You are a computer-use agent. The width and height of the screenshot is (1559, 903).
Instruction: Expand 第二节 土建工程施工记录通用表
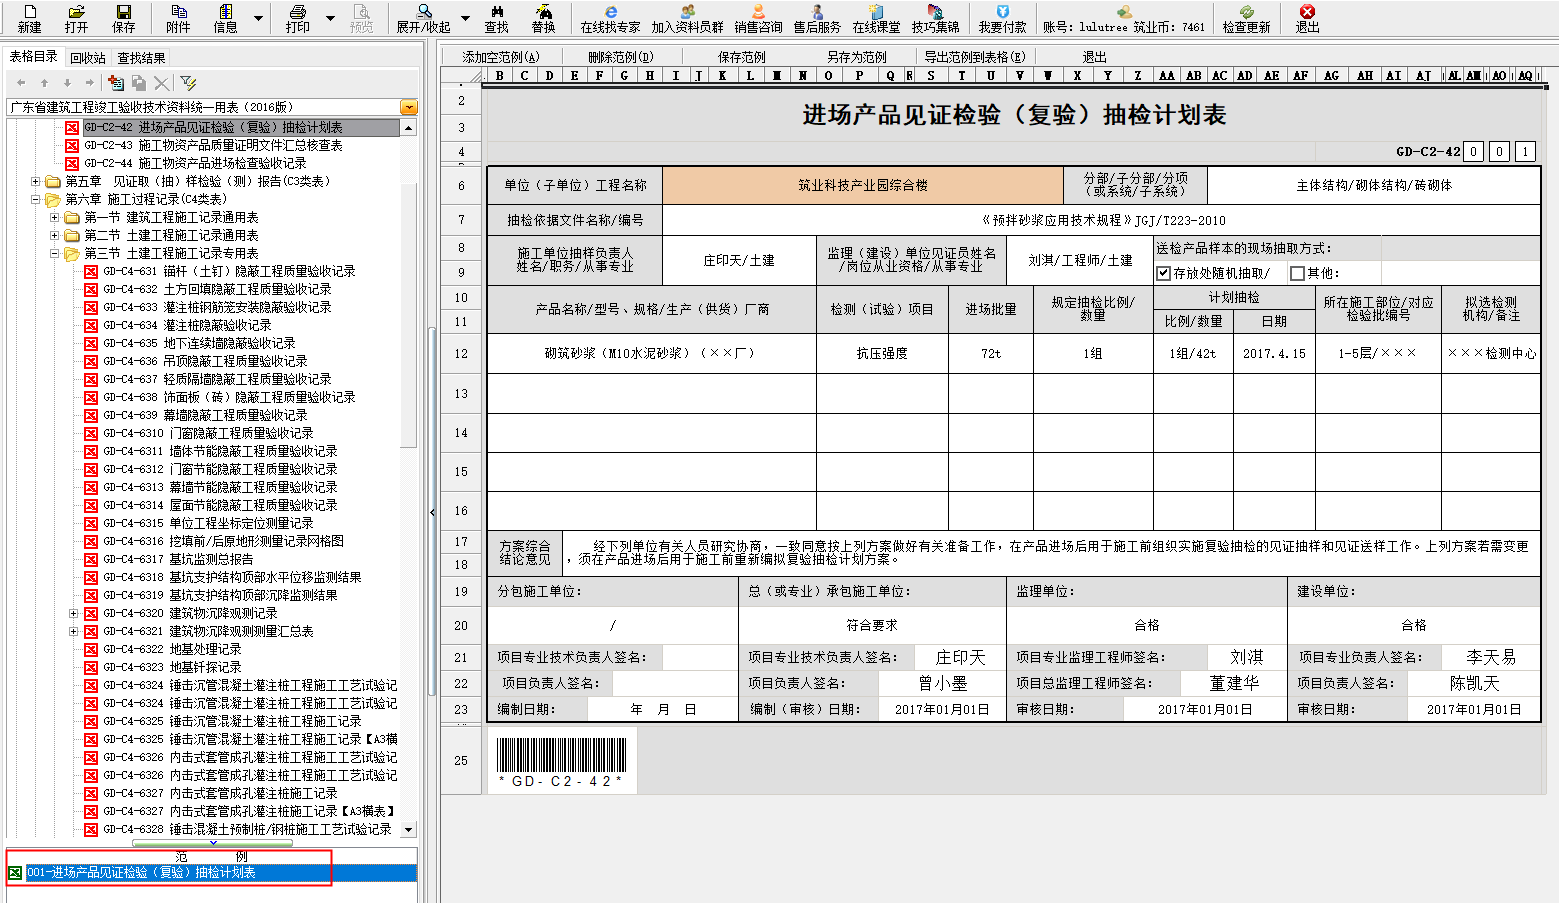55,235
